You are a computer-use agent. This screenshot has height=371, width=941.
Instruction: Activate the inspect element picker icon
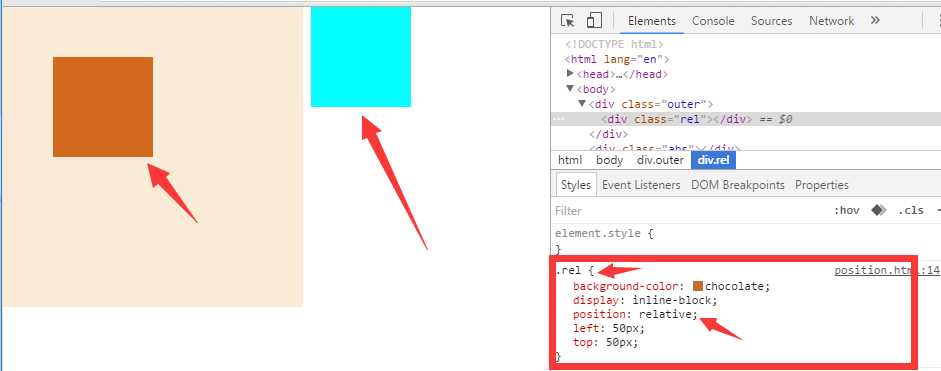[568, 20]
